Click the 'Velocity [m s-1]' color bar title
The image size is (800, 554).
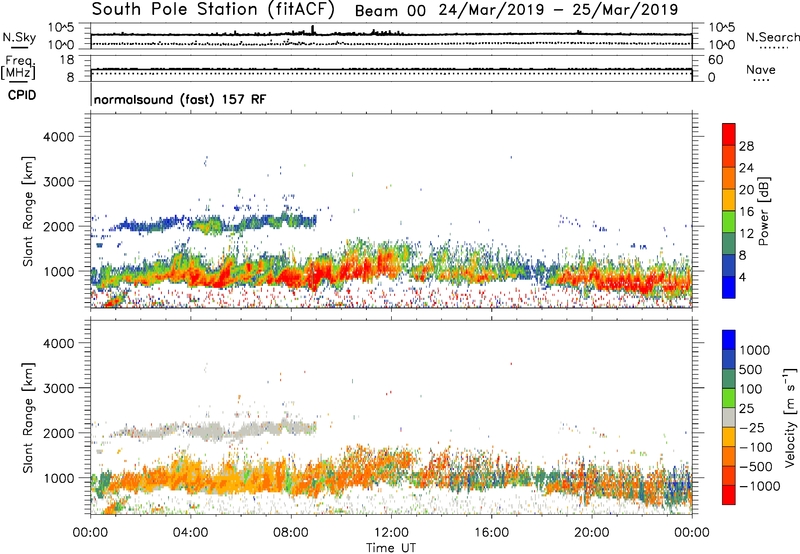pos(790,417)
